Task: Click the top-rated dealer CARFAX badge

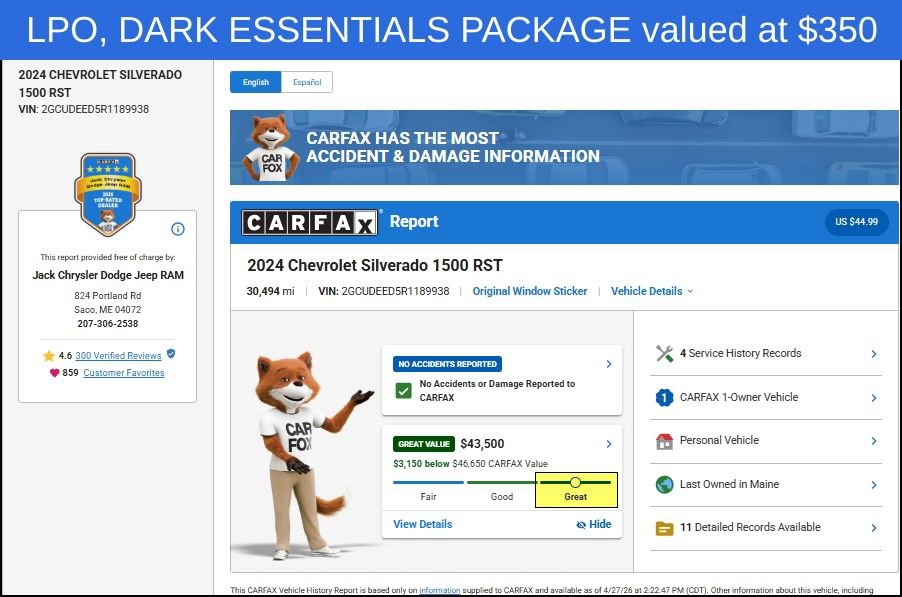Action: 108,194
